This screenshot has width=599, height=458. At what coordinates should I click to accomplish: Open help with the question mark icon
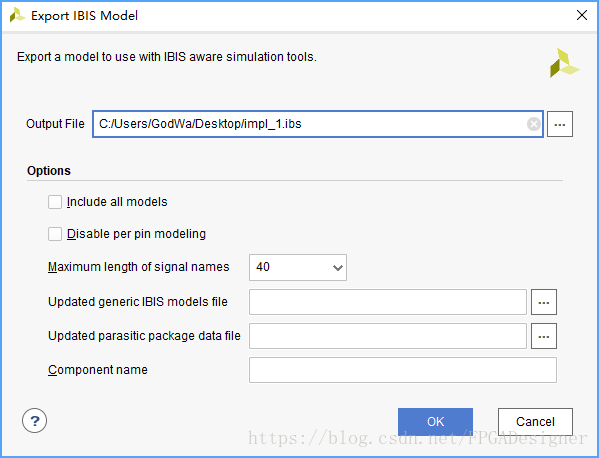pyautogui.click(x=34, y=421)
